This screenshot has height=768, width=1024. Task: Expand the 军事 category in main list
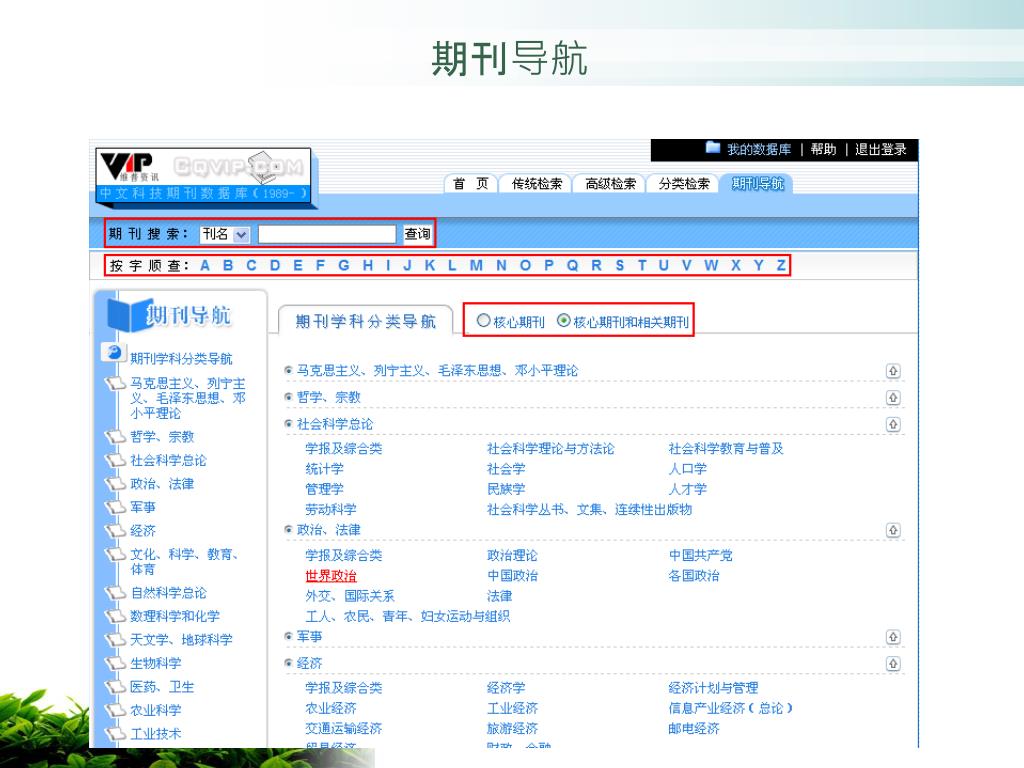[288, 636]
